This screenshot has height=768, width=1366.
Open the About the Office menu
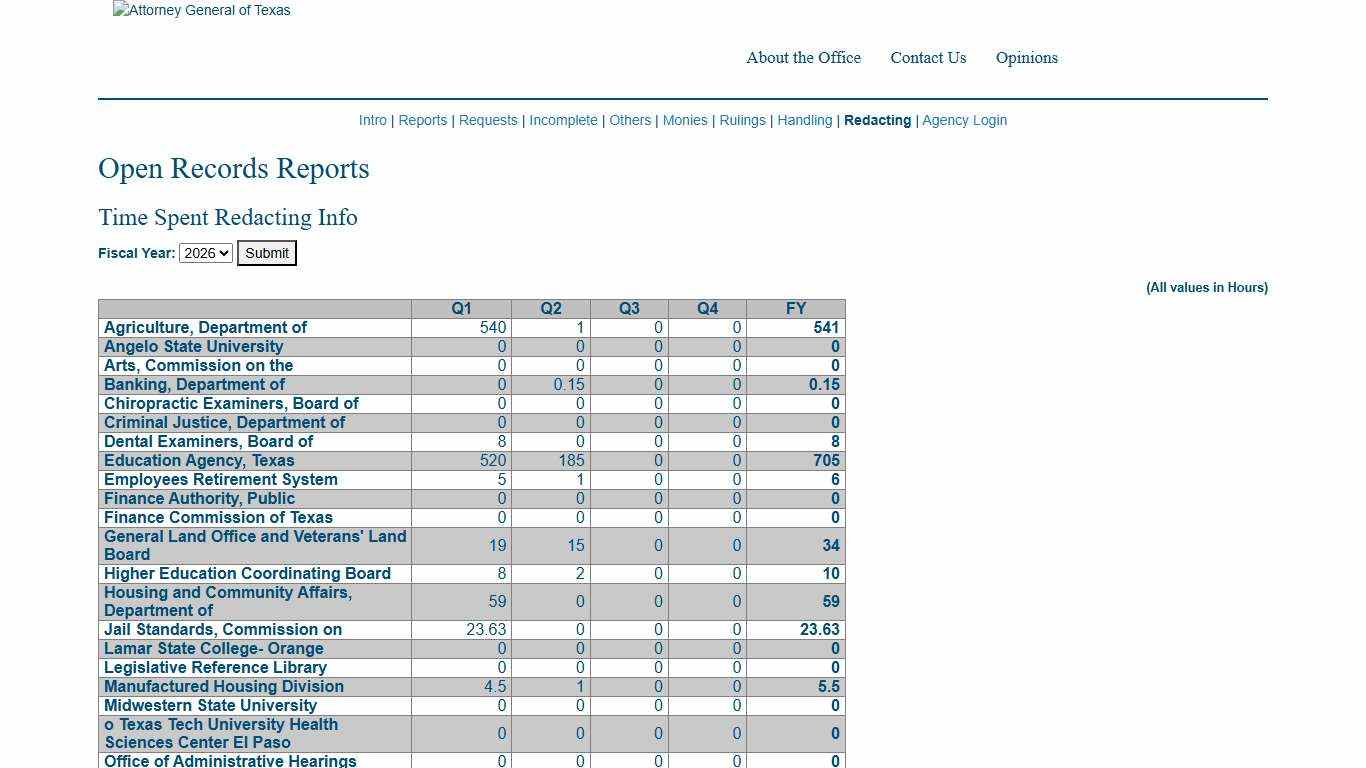point(803,58)
